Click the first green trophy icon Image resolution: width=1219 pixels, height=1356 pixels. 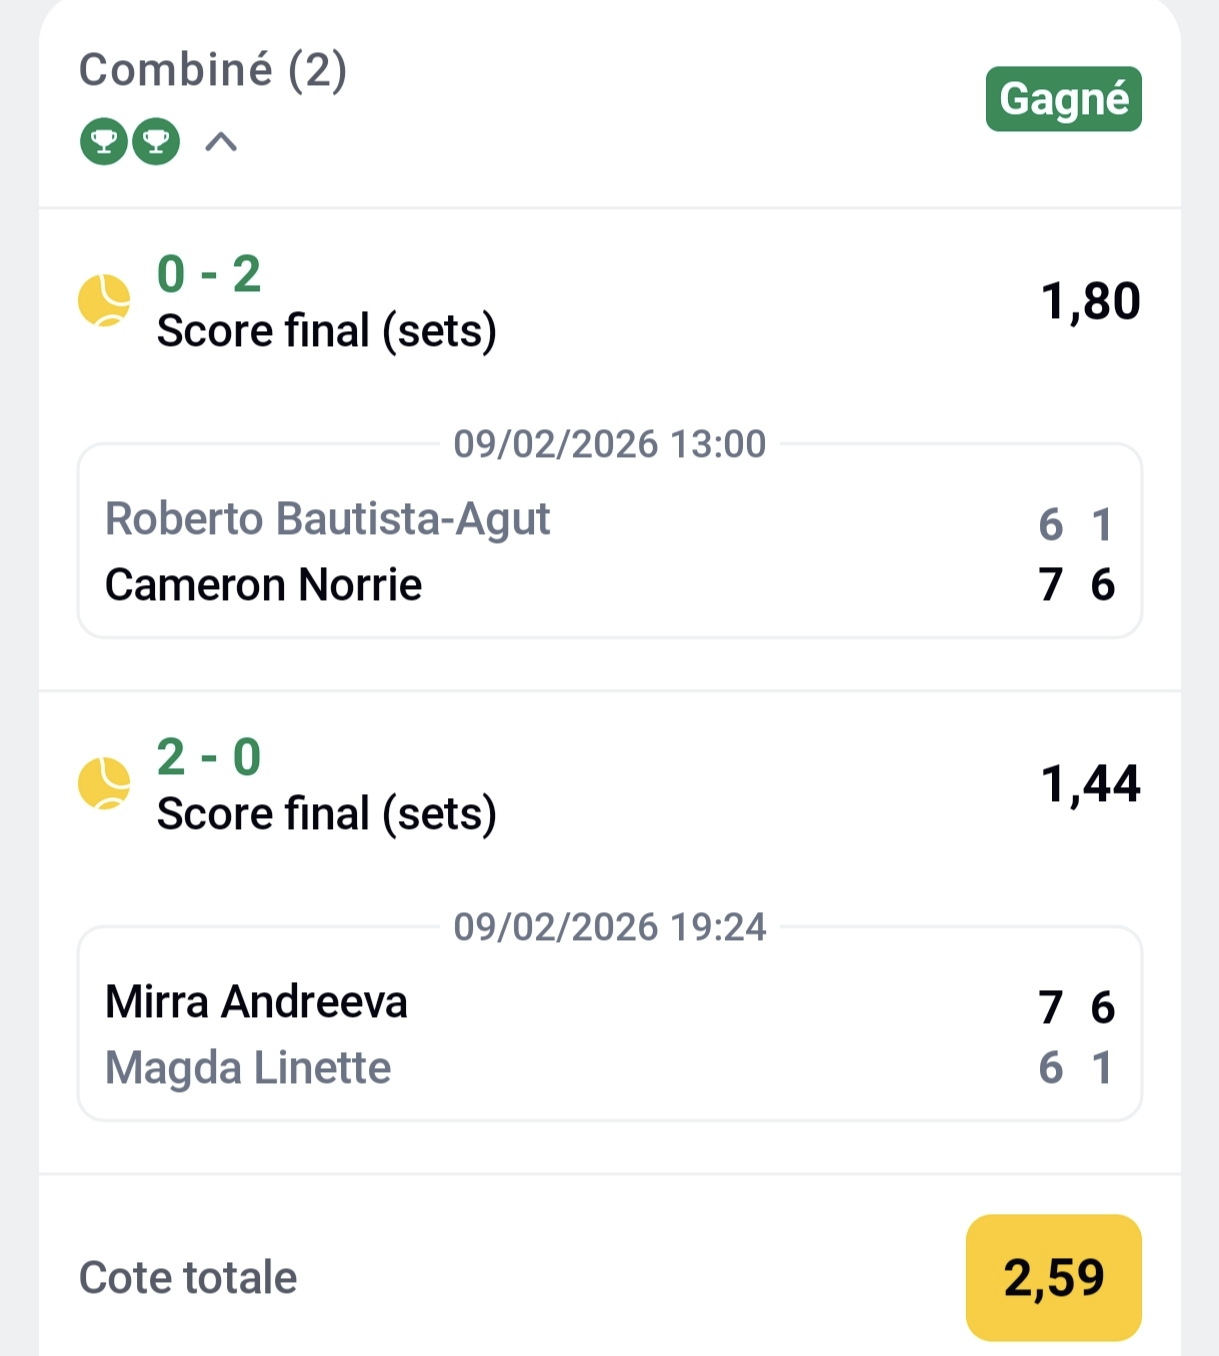coord(104,141)
